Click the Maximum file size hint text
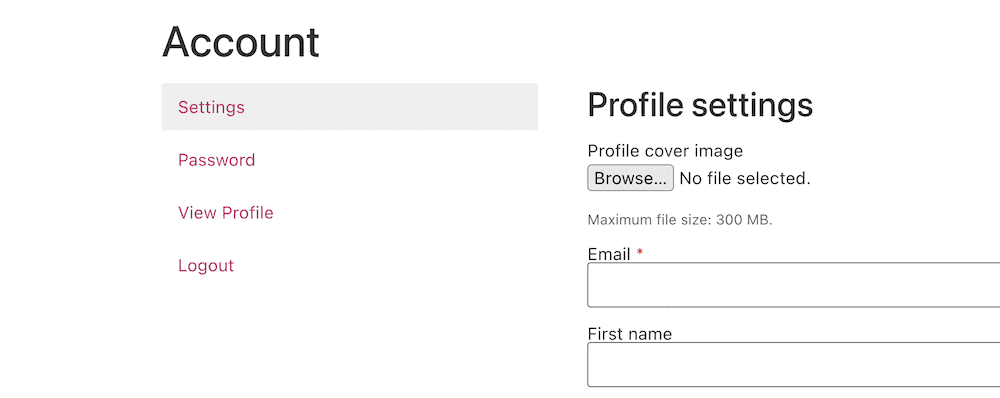This screenshot has height=398, width=1000. click(680, 221)
